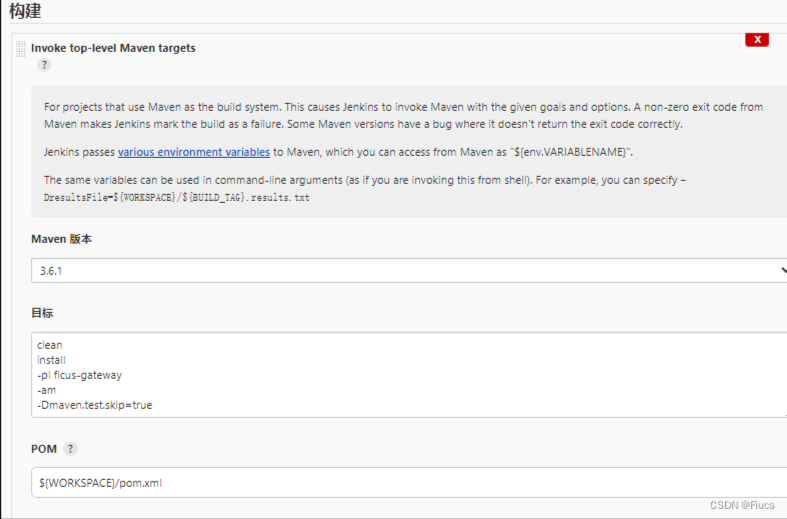Delete the Maven build step with red X
The height and width of the screenshot is (519, 787).
[x=757, y=40]
